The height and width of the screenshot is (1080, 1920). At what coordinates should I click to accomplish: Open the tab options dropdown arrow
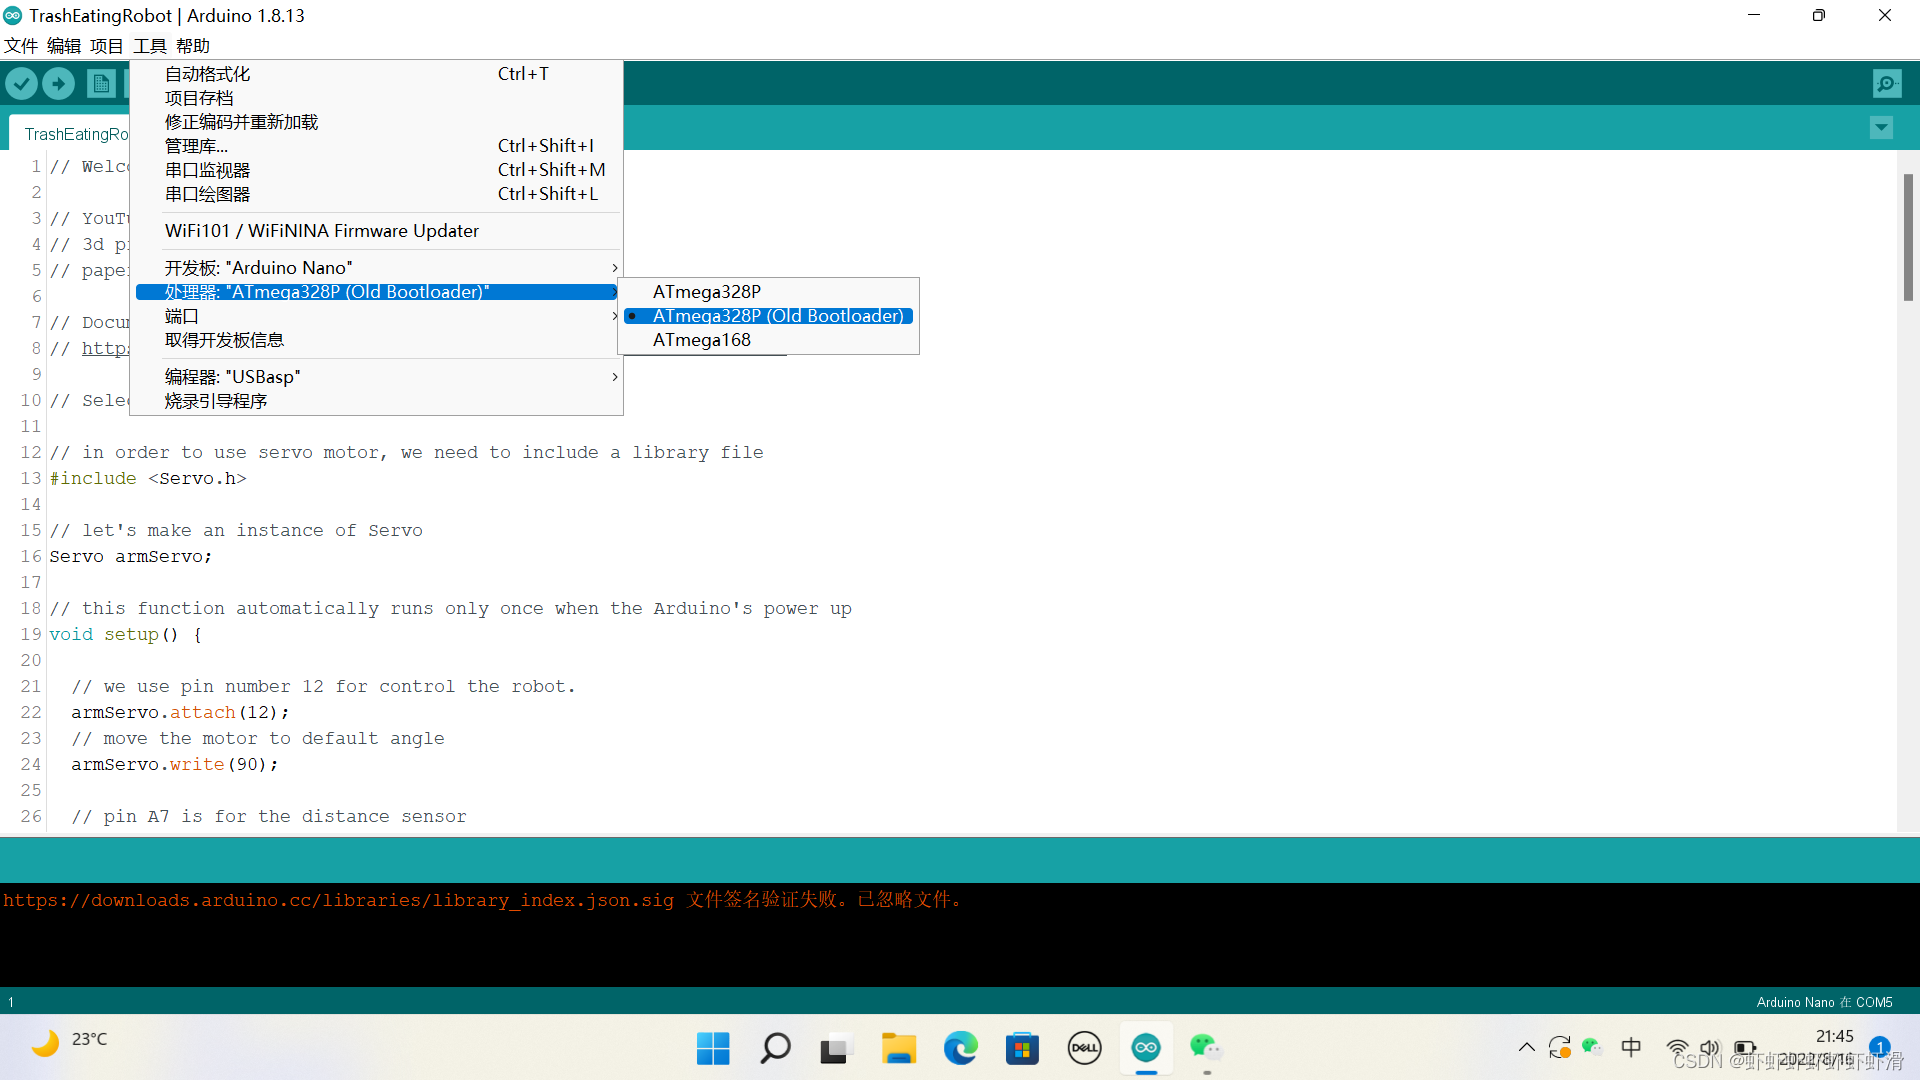1881,128
